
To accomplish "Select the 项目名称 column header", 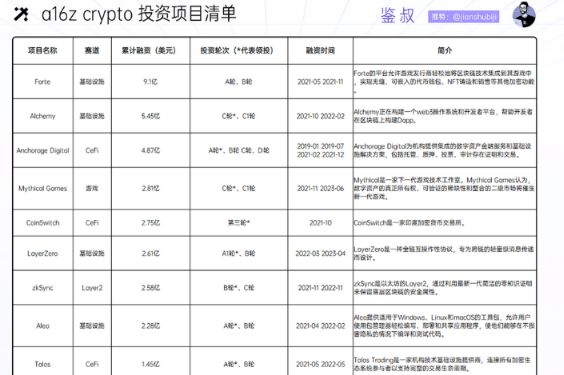I will [43, 51].
